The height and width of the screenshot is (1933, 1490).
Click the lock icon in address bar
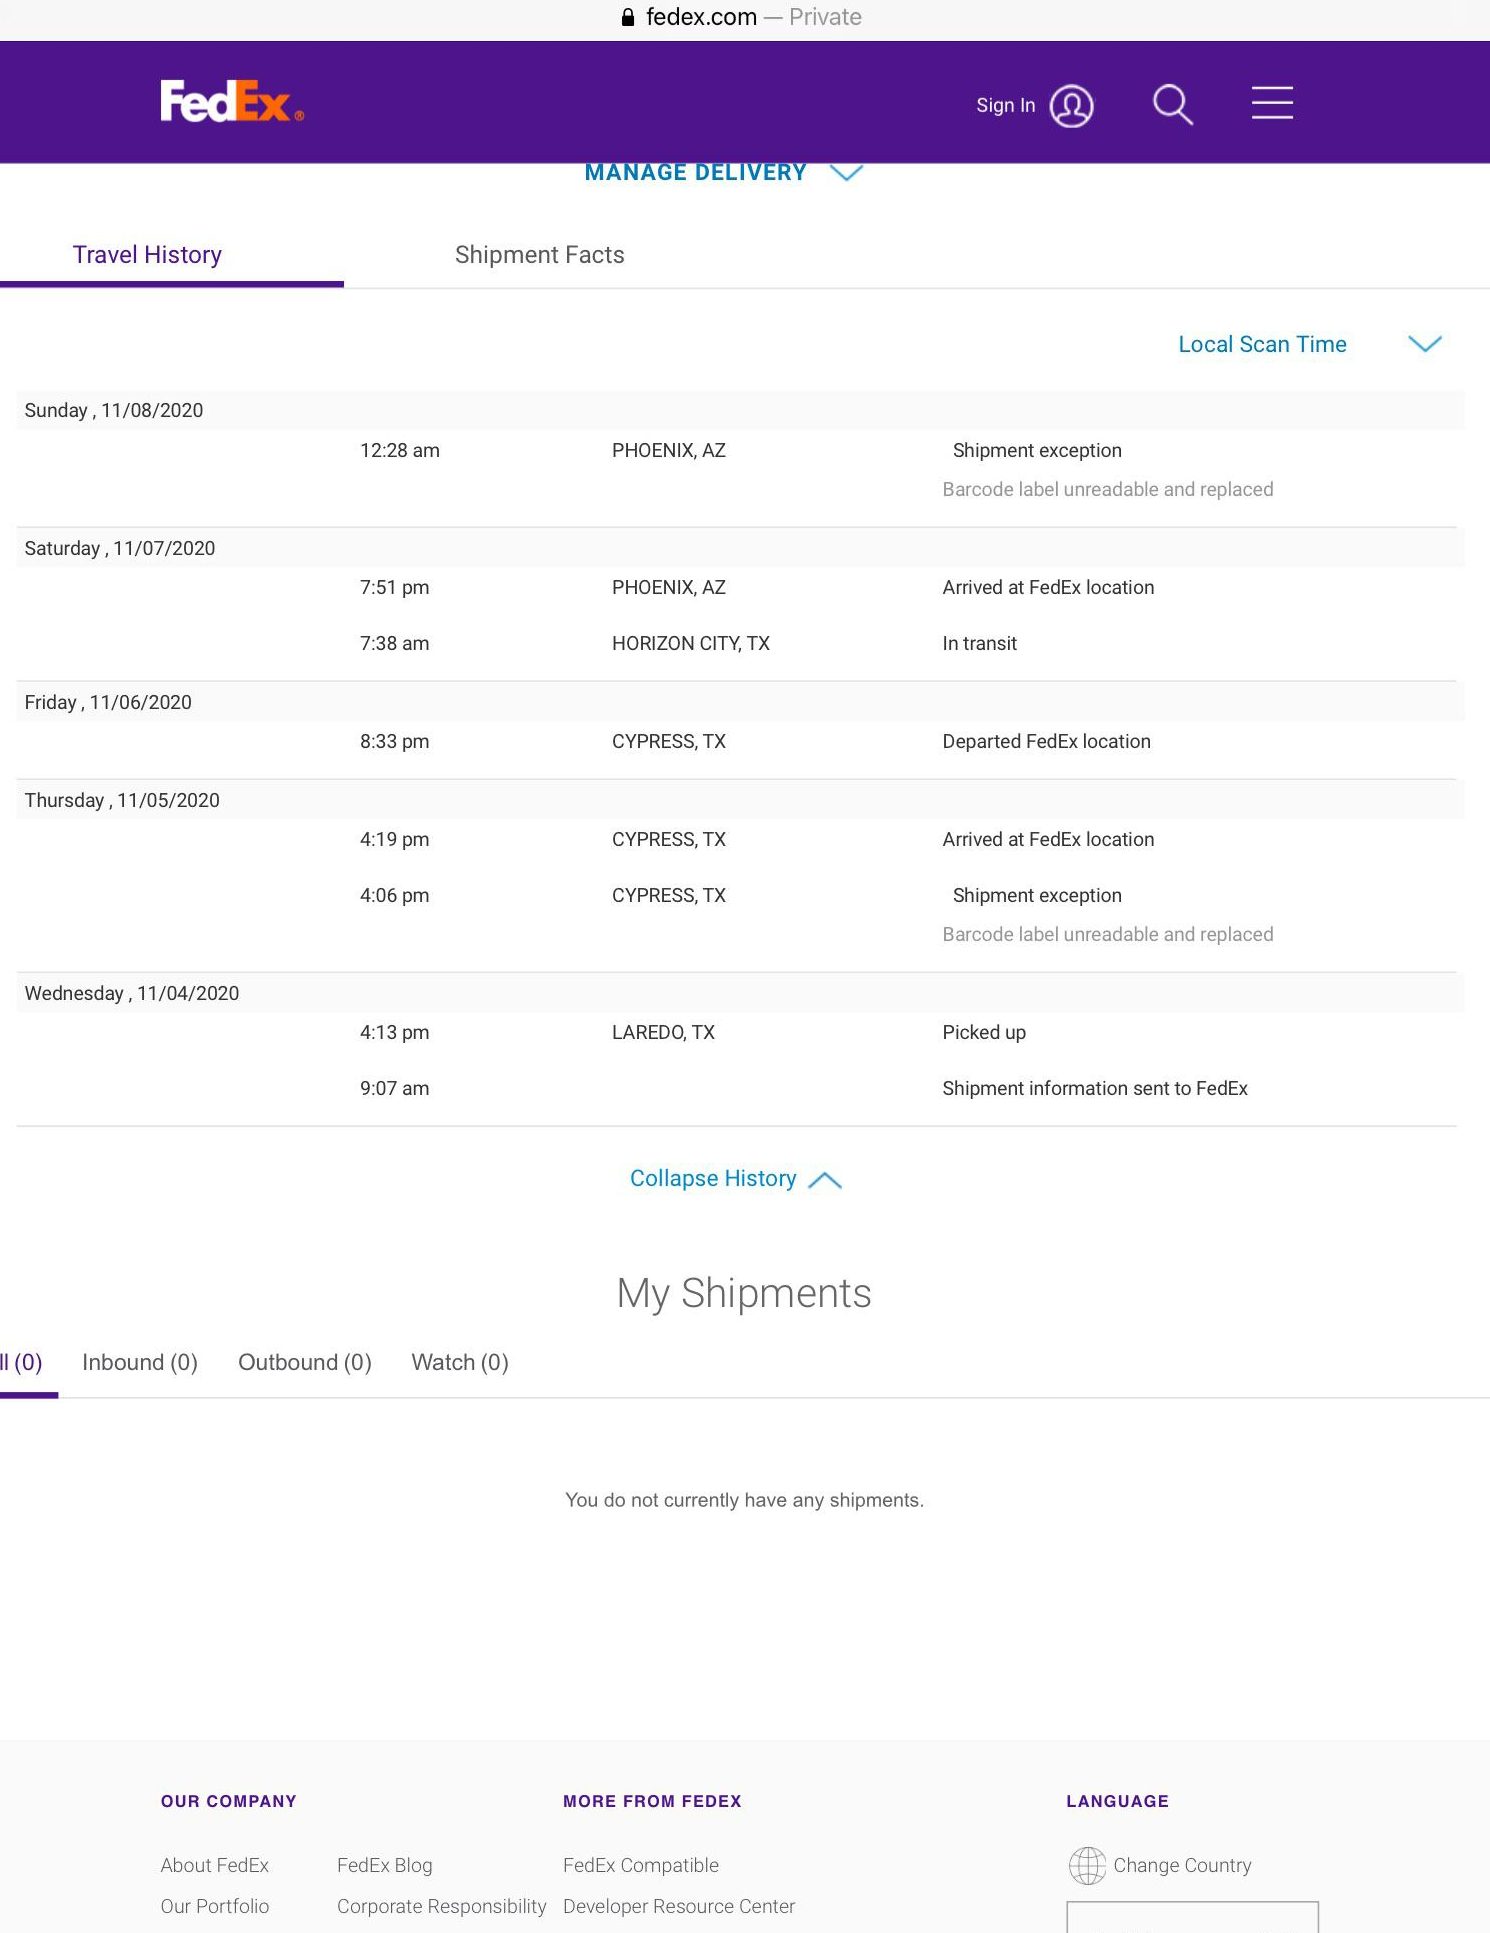coord(628,17)
